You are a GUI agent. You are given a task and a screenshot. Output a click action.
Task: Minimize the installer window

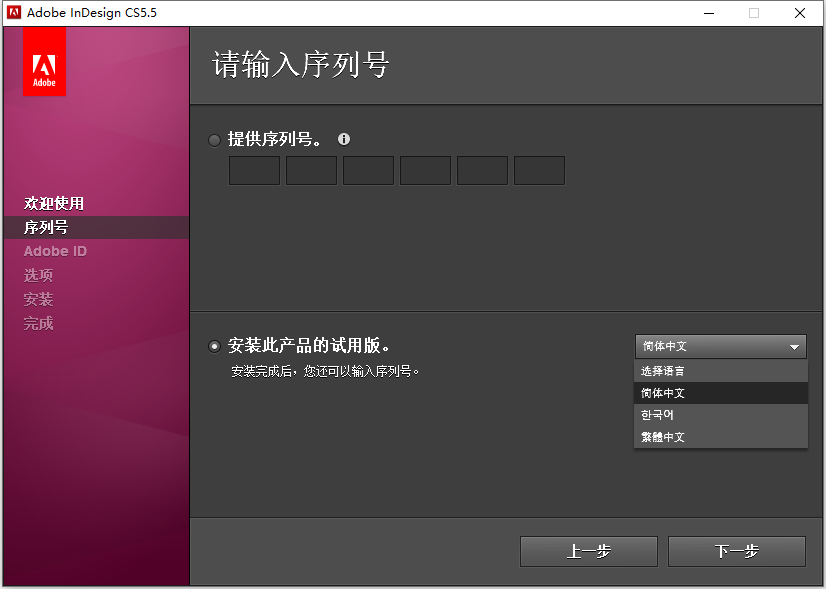(x=709, y=13)
